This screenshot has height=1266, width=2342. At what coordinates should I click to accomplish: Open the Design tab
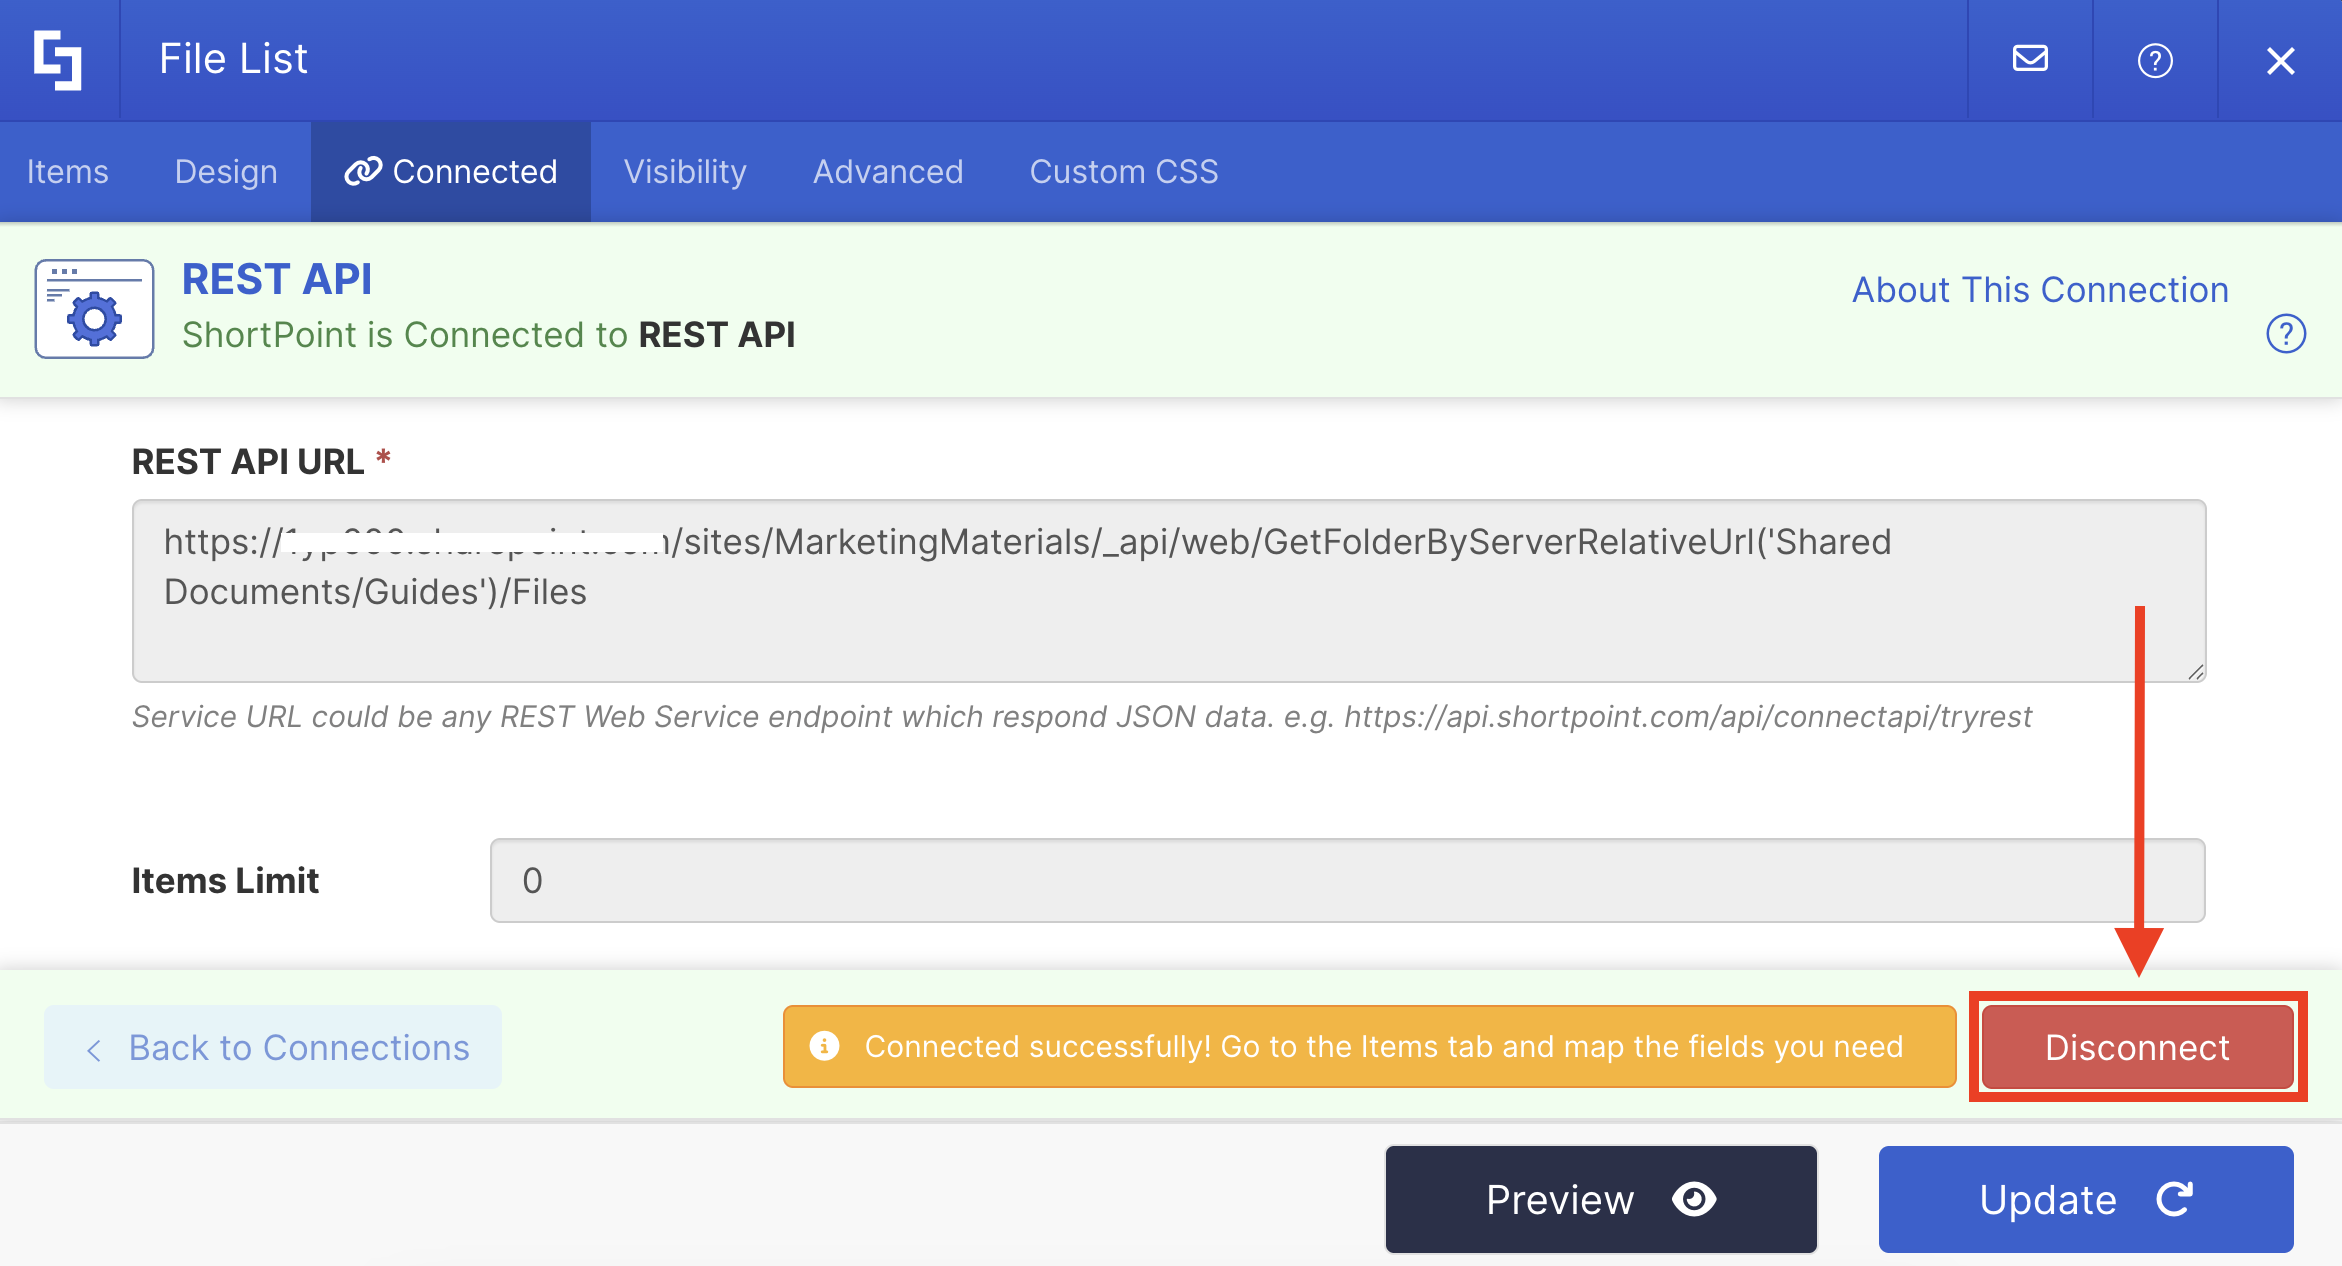click(x=226, y=172)
